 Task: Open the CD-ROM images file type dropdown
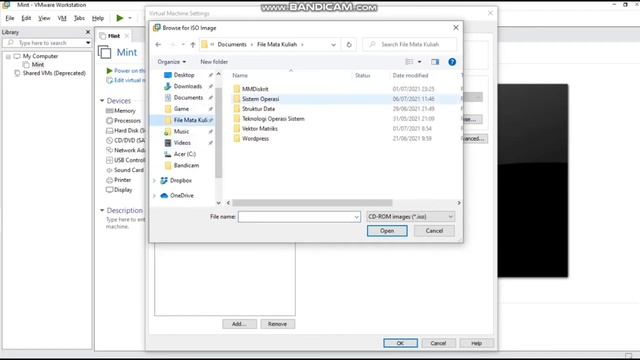[x=410, y=216]
